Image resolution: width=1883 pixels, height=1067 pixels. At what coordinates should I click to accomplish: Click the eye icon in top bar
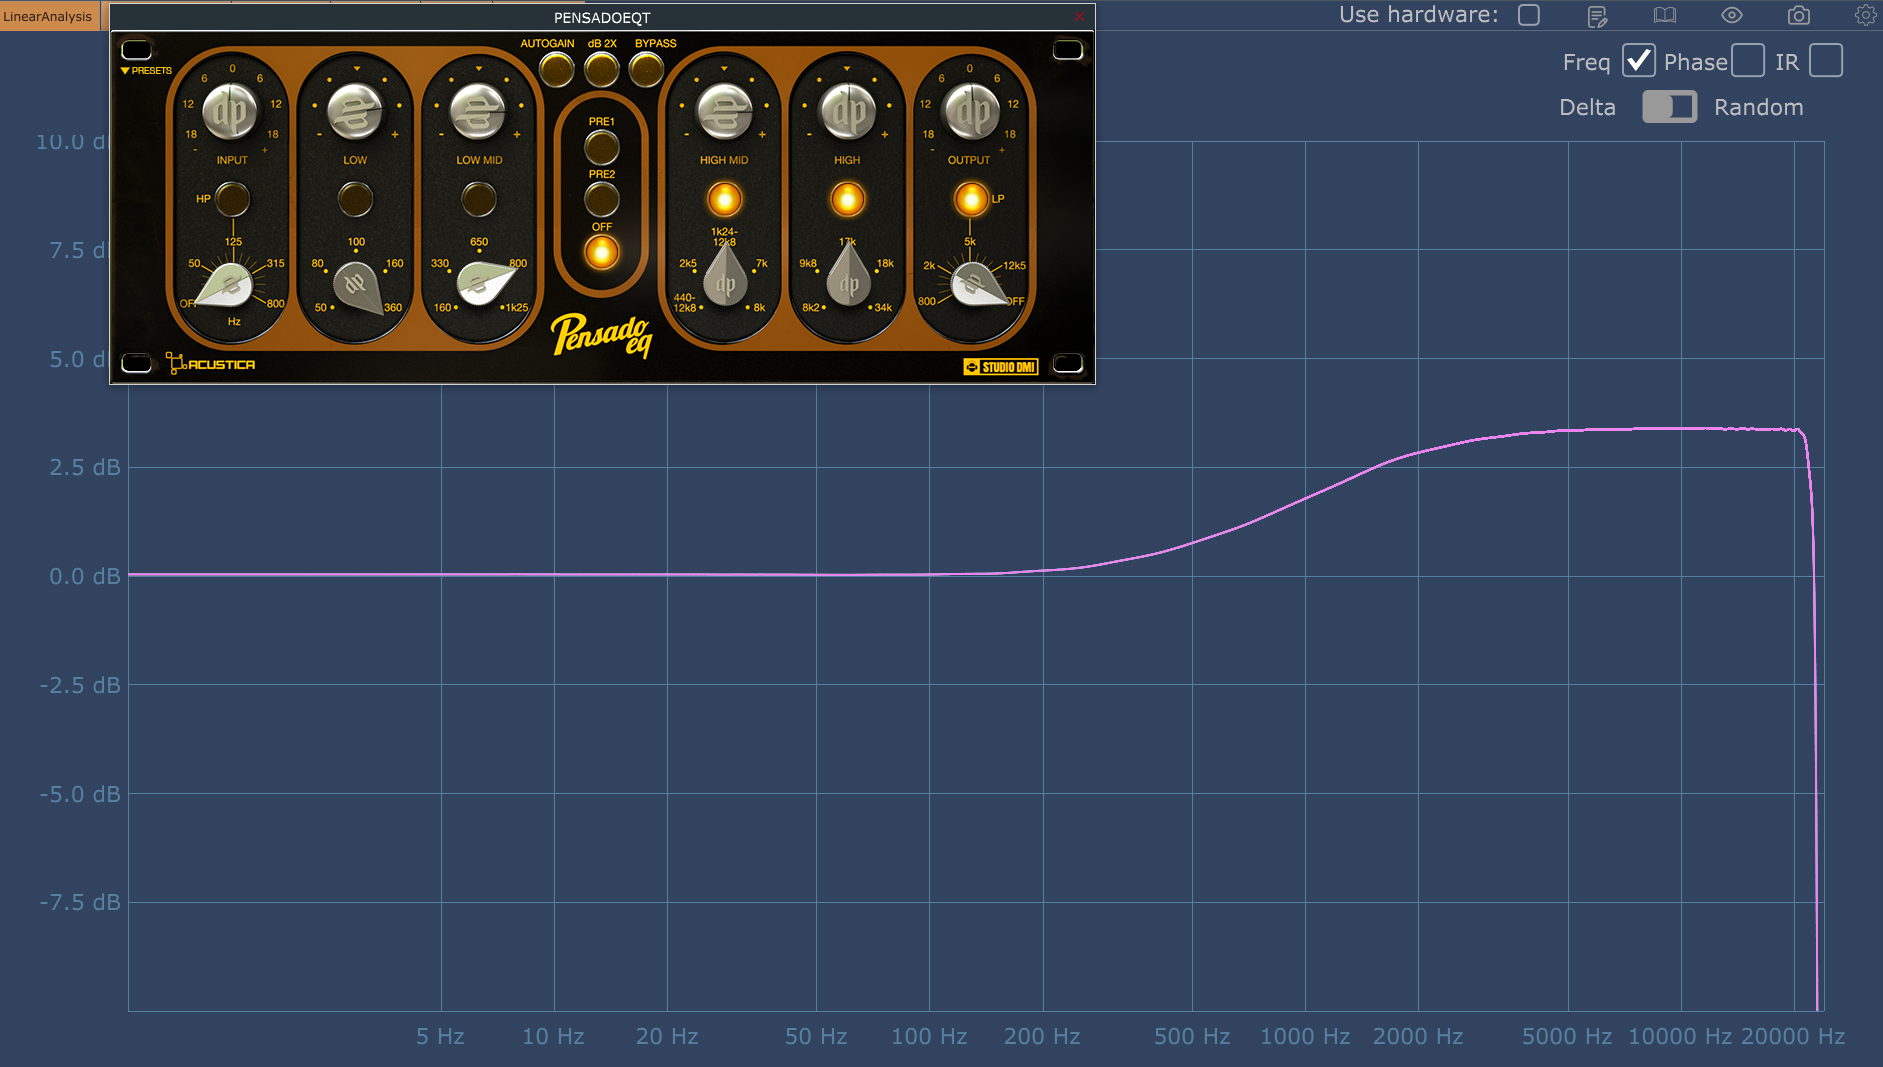1732,15
